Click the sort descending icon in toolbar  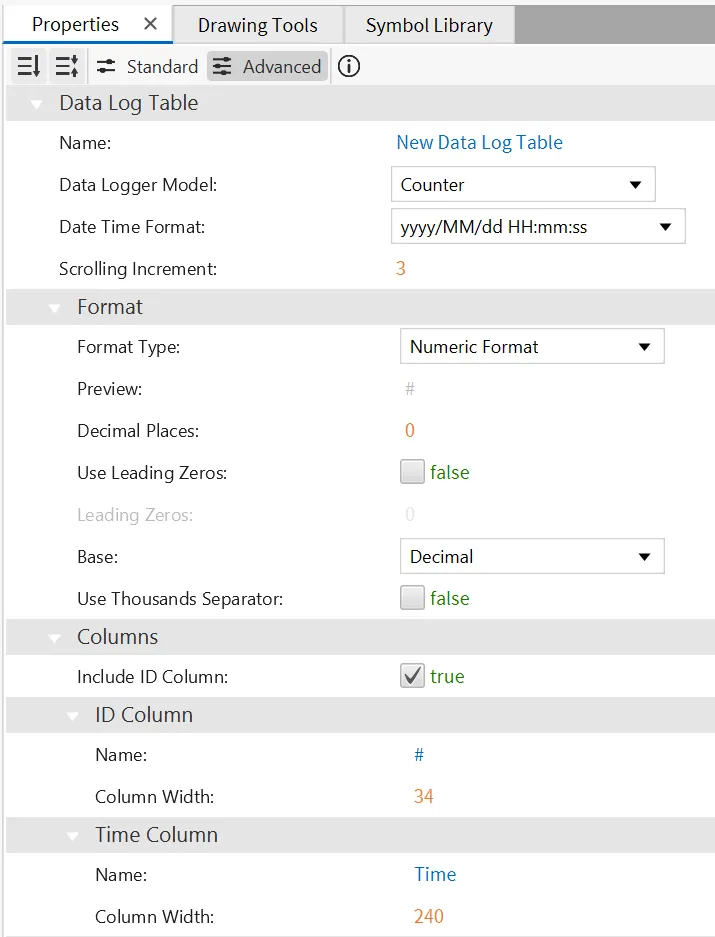[29, 67]
